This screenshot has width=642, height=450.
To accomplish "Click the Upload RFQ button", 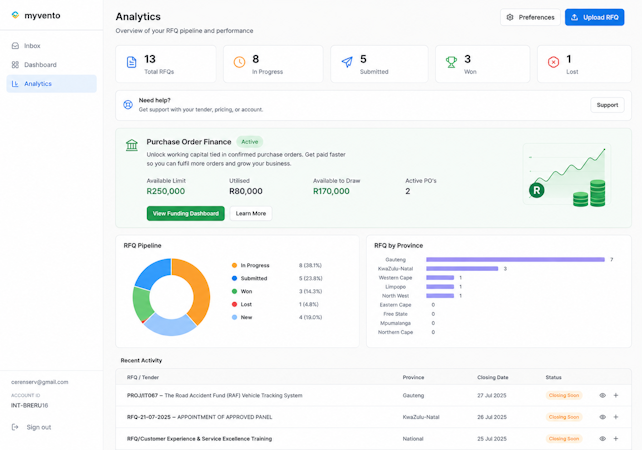I will 595,17.
